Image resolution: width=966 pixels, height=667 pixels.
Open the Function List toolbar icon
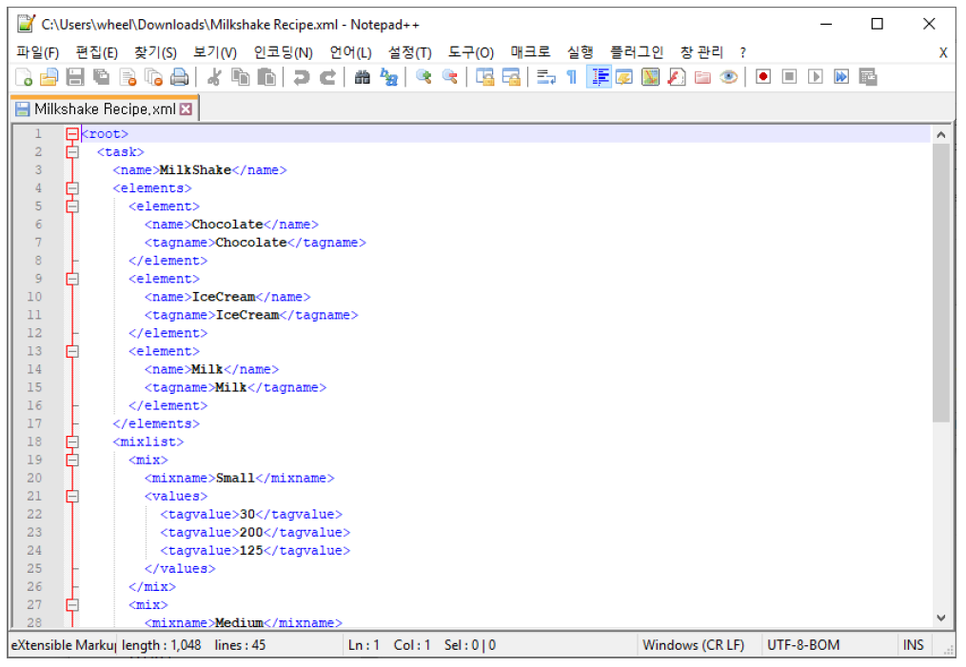676,77
